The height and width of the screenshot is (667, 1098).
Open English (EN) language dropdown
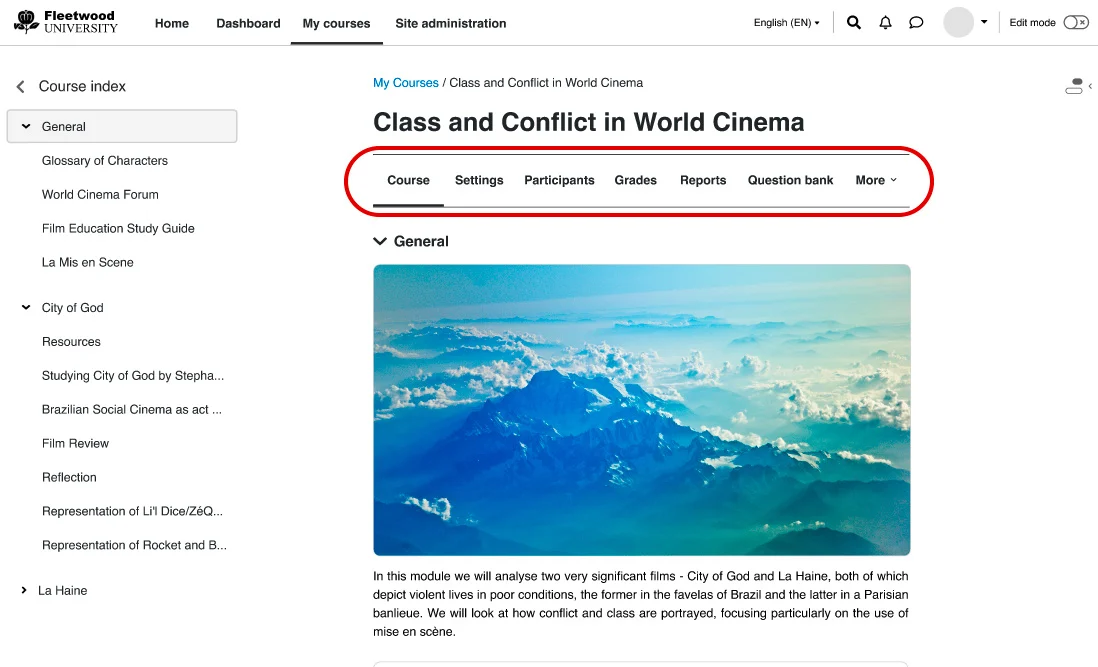(786, 22)
